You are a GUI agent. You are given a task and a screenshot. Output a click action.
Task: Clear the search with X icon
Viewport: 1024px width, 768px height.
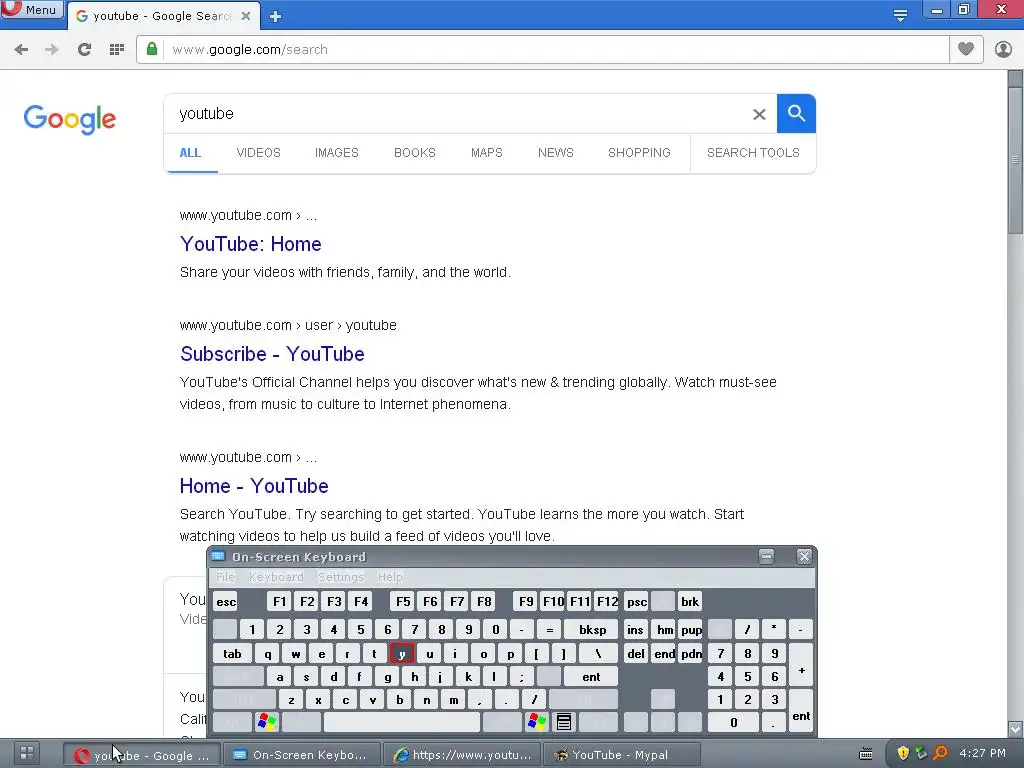(759, 114)
